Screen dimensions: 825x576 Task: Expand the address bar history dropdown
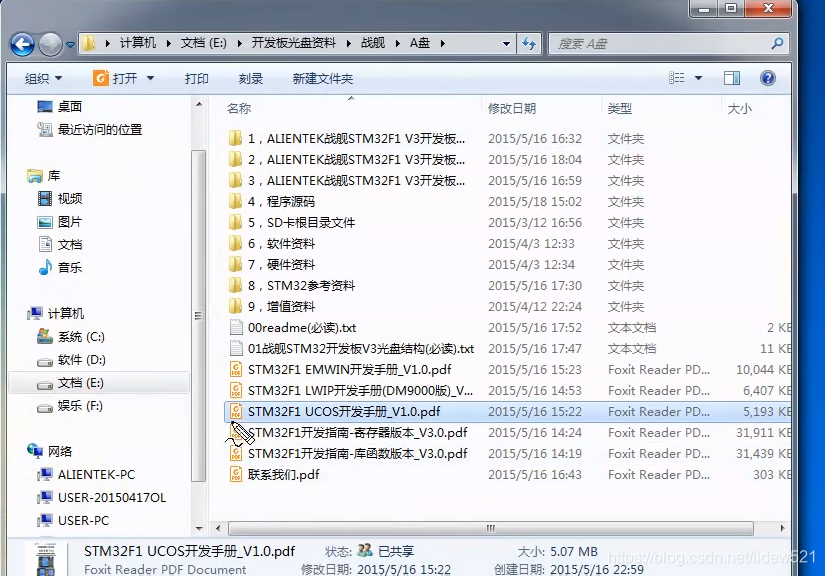click(506, 44)
